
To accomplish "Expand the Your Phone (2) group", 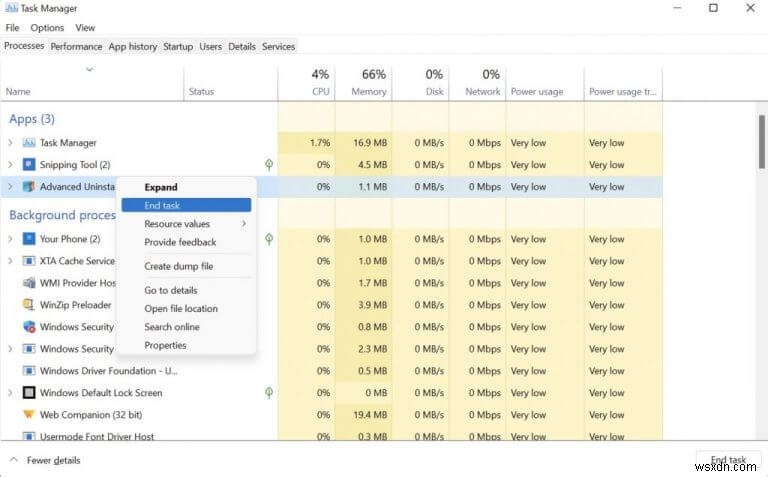I will click(x=10, y=239).
